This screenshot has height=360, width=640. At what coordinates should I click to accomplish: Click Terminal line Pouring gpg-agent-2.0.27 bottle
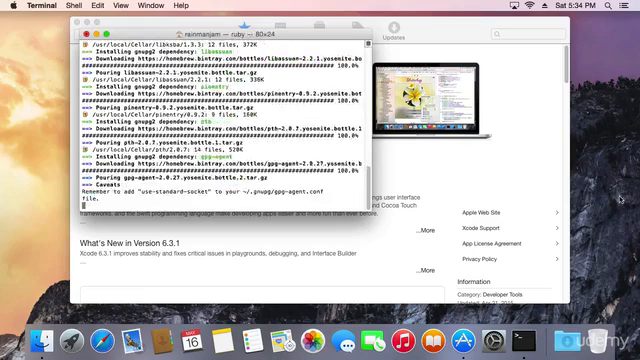click(175, 178)
